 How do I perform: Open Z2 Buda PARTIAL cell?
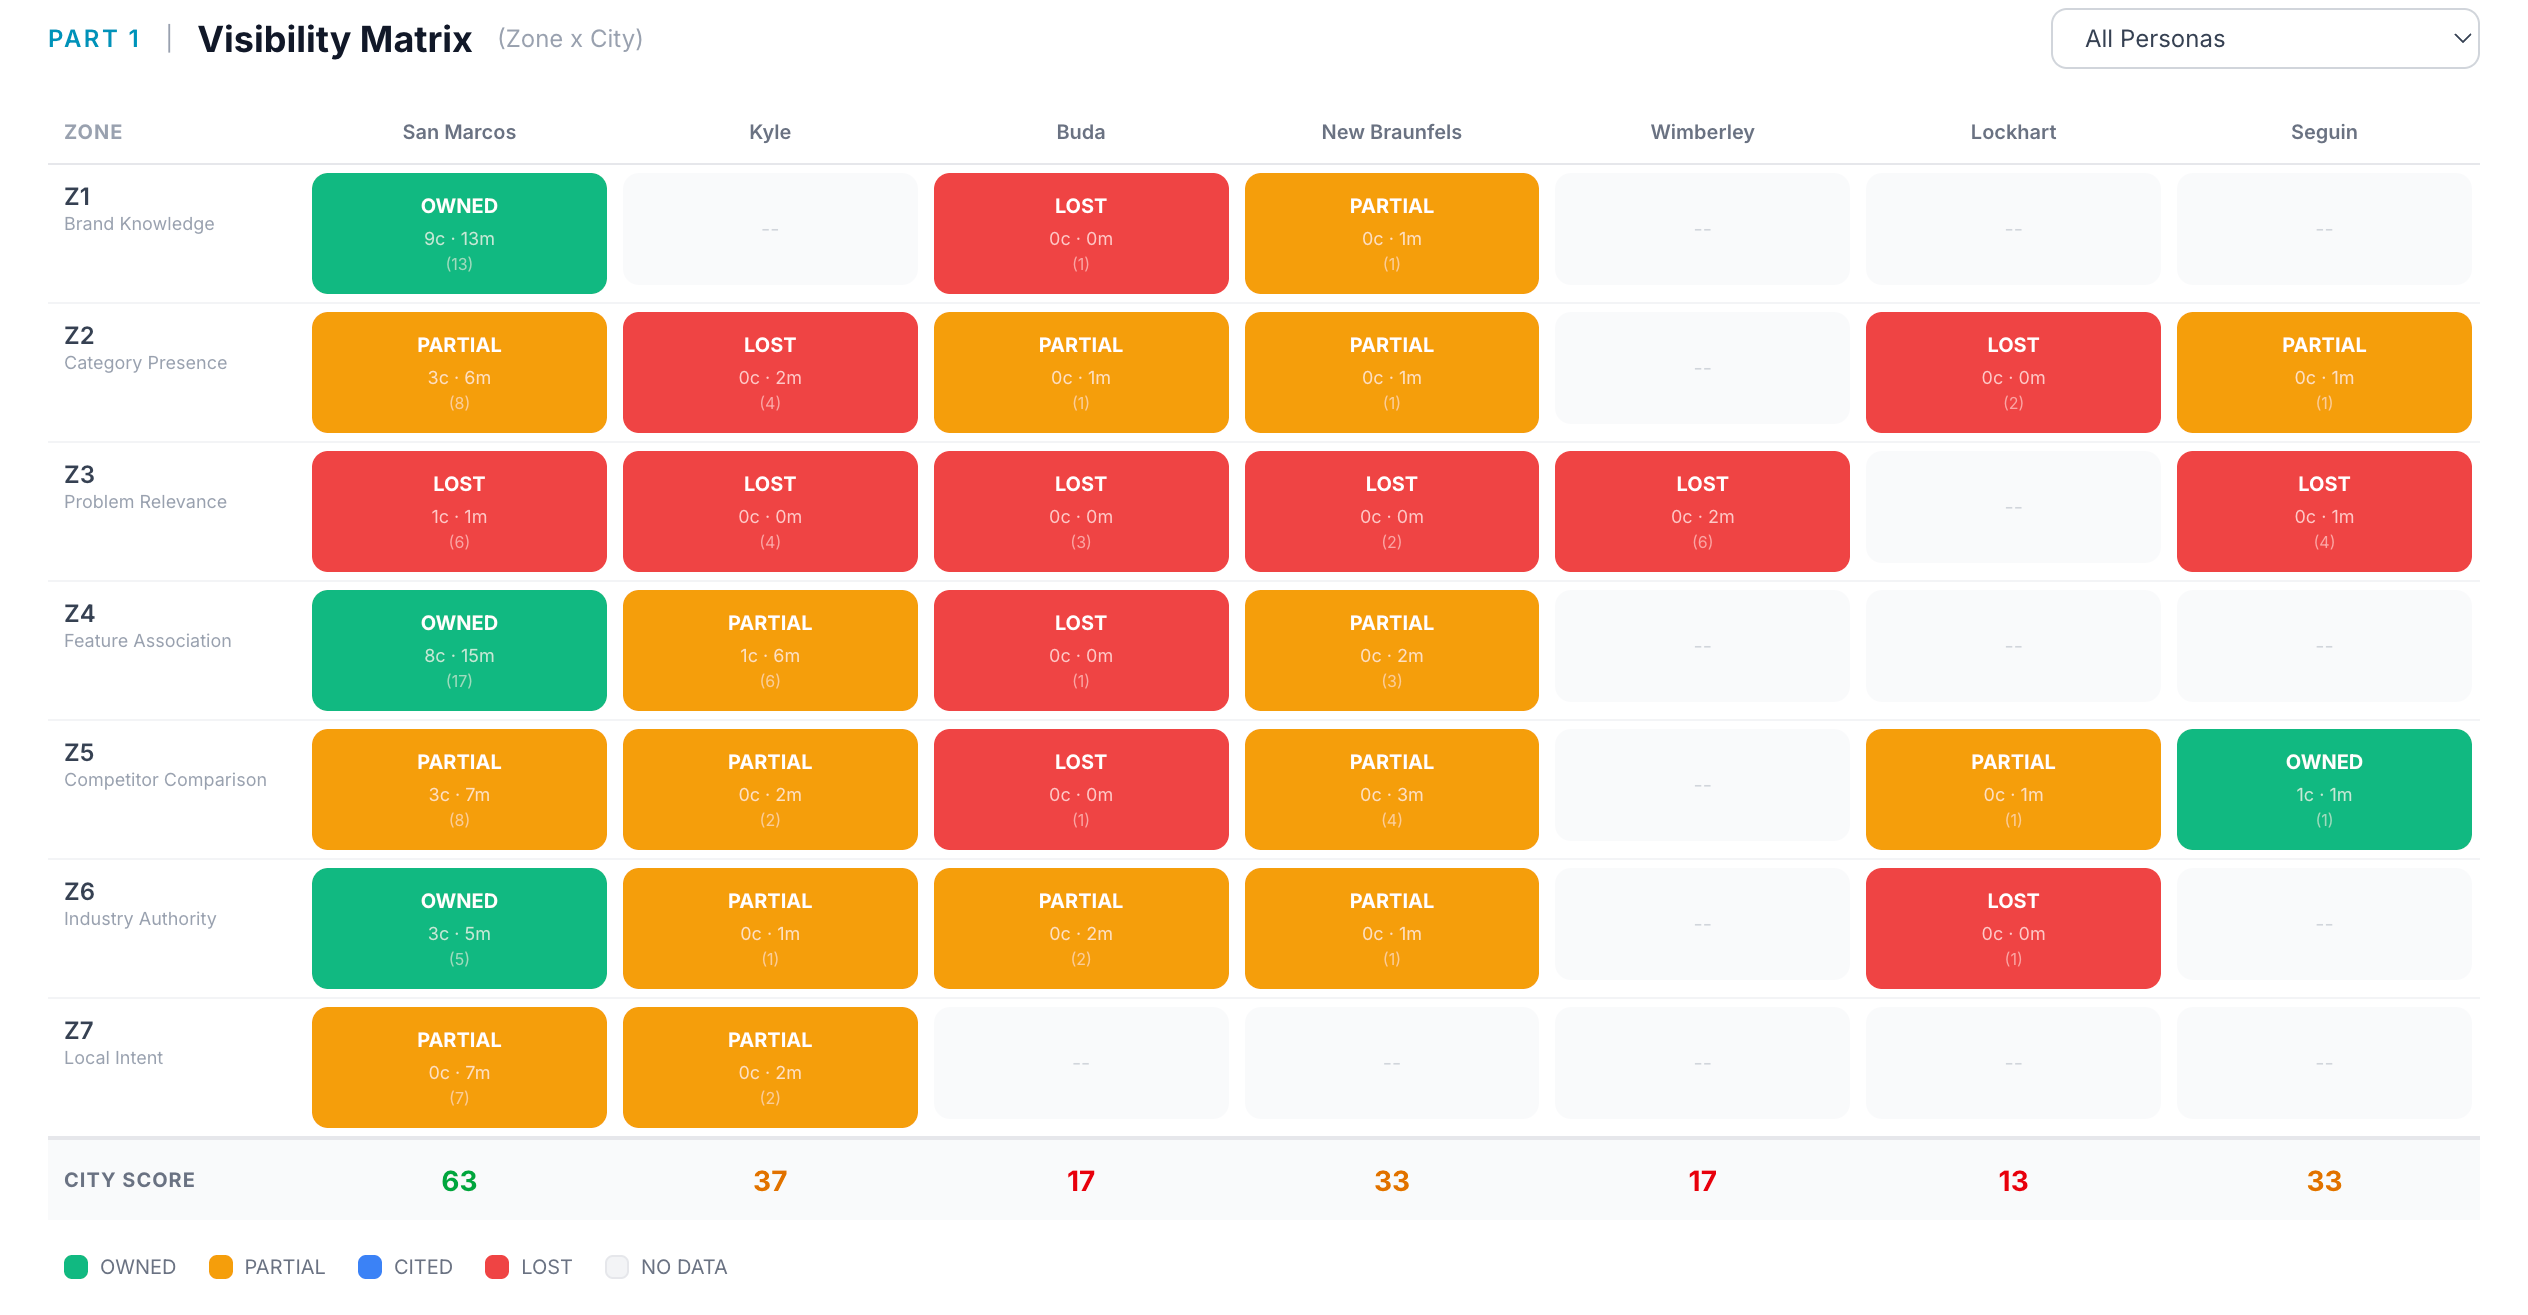point(1081,372)
